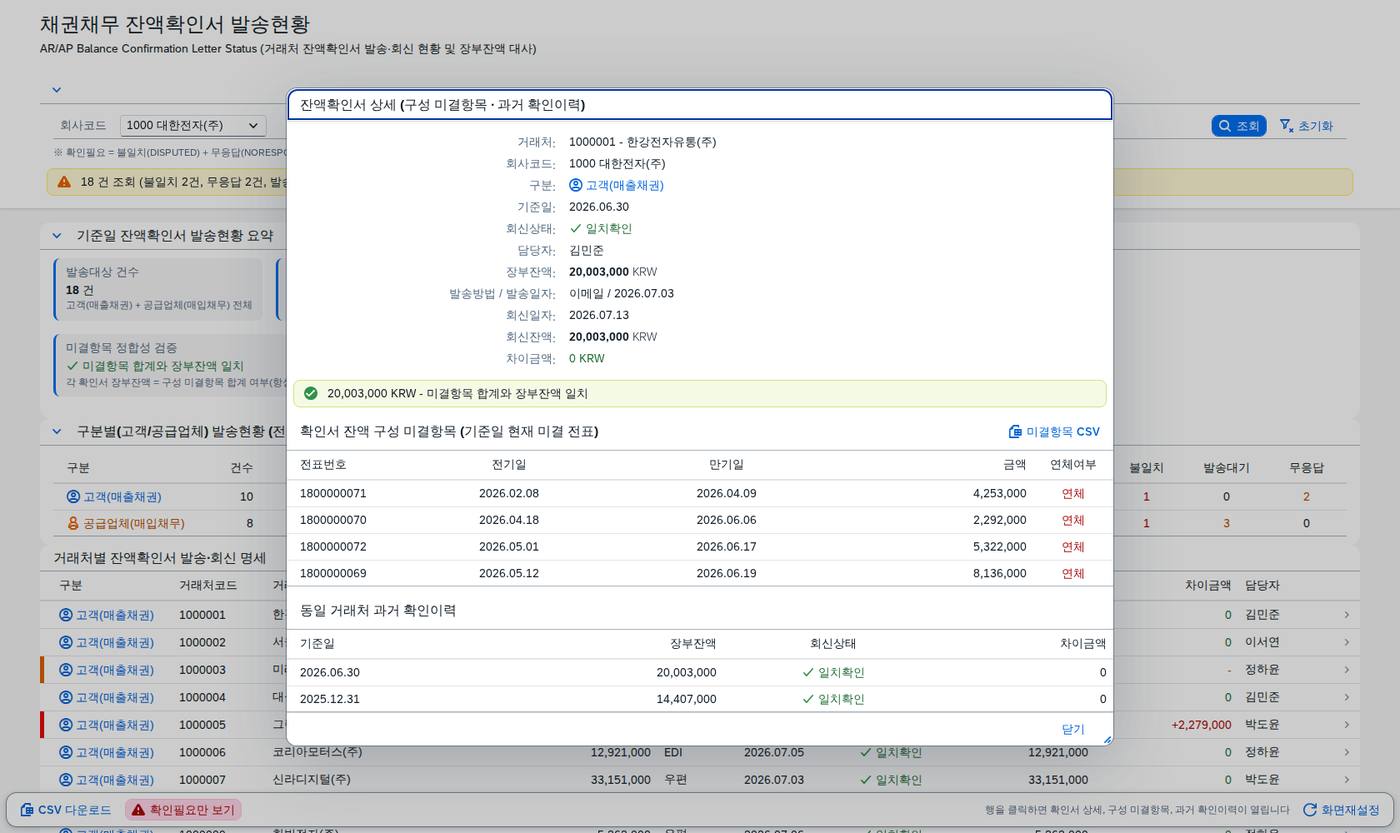Click 고객(매출채권) link in row 1000006
This screenshot has height=833, width=1400.
(106, 752)
